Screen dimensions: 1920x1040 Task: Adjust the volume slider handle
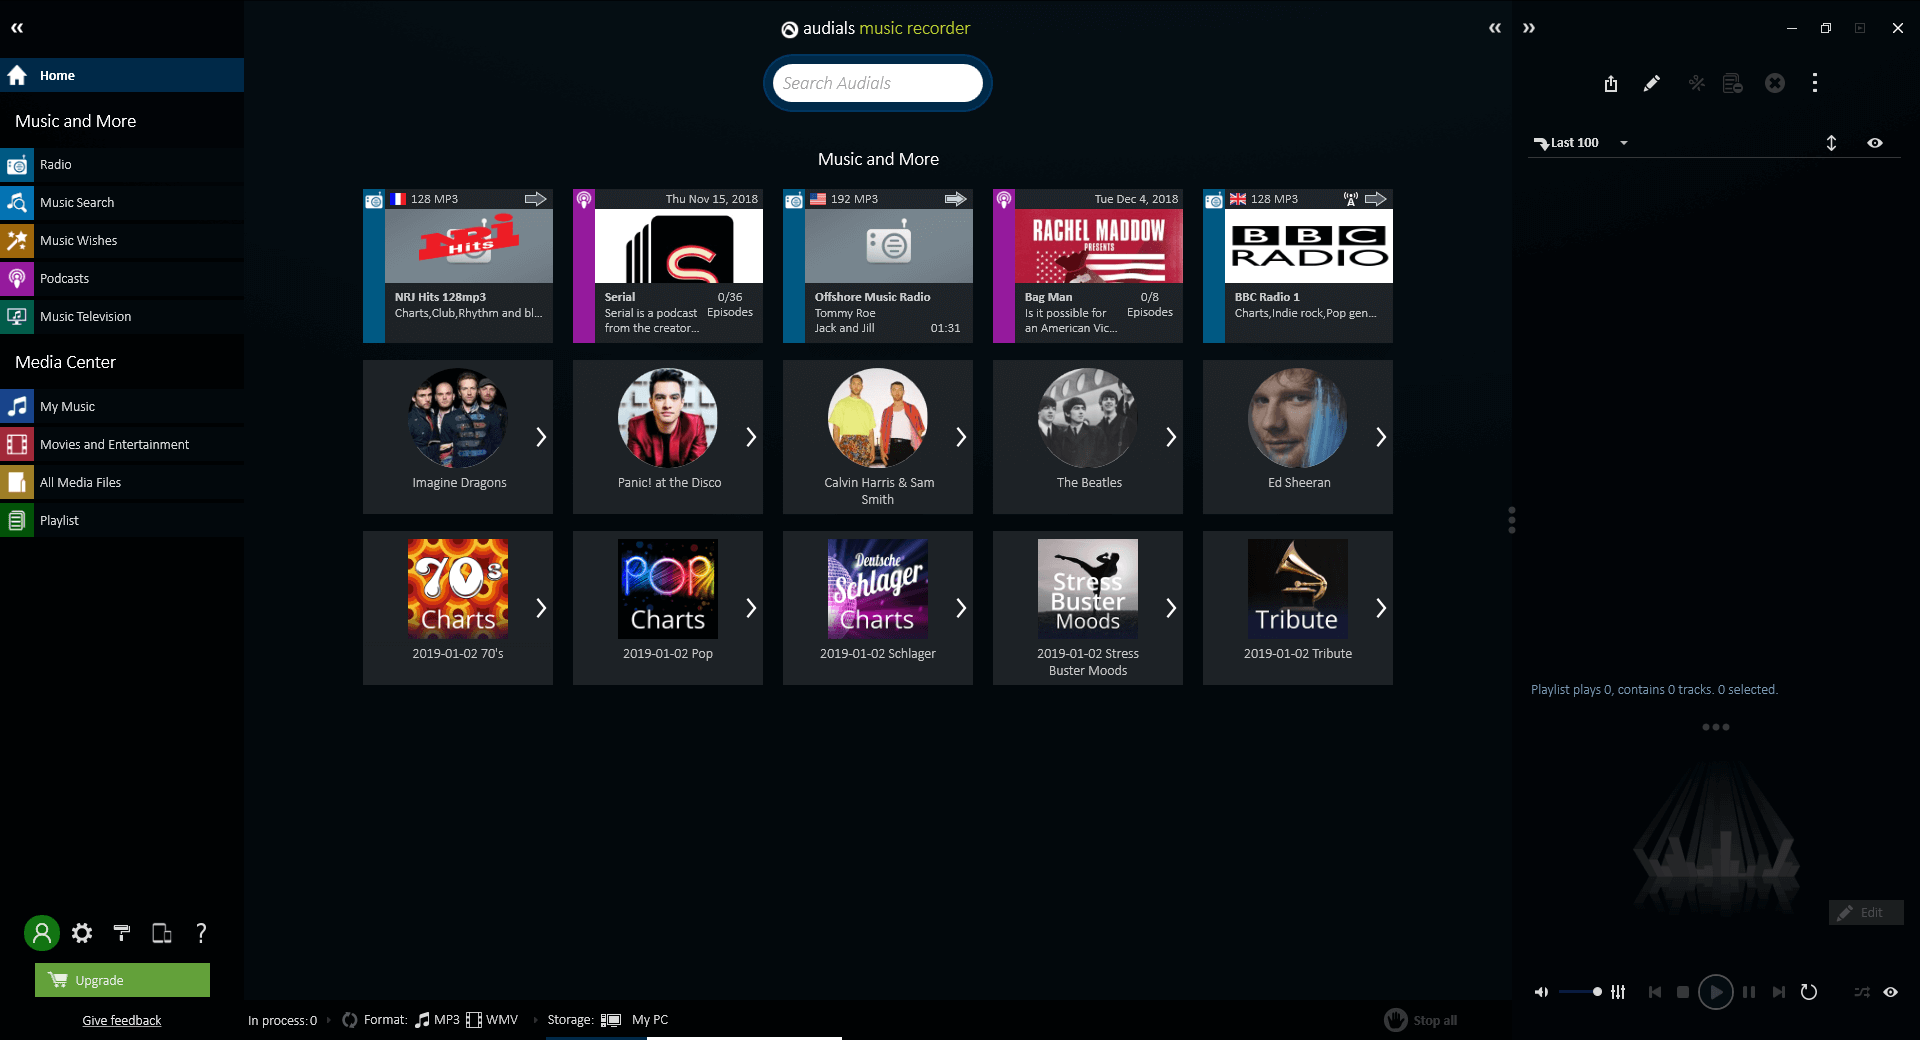click(1597, 992)
